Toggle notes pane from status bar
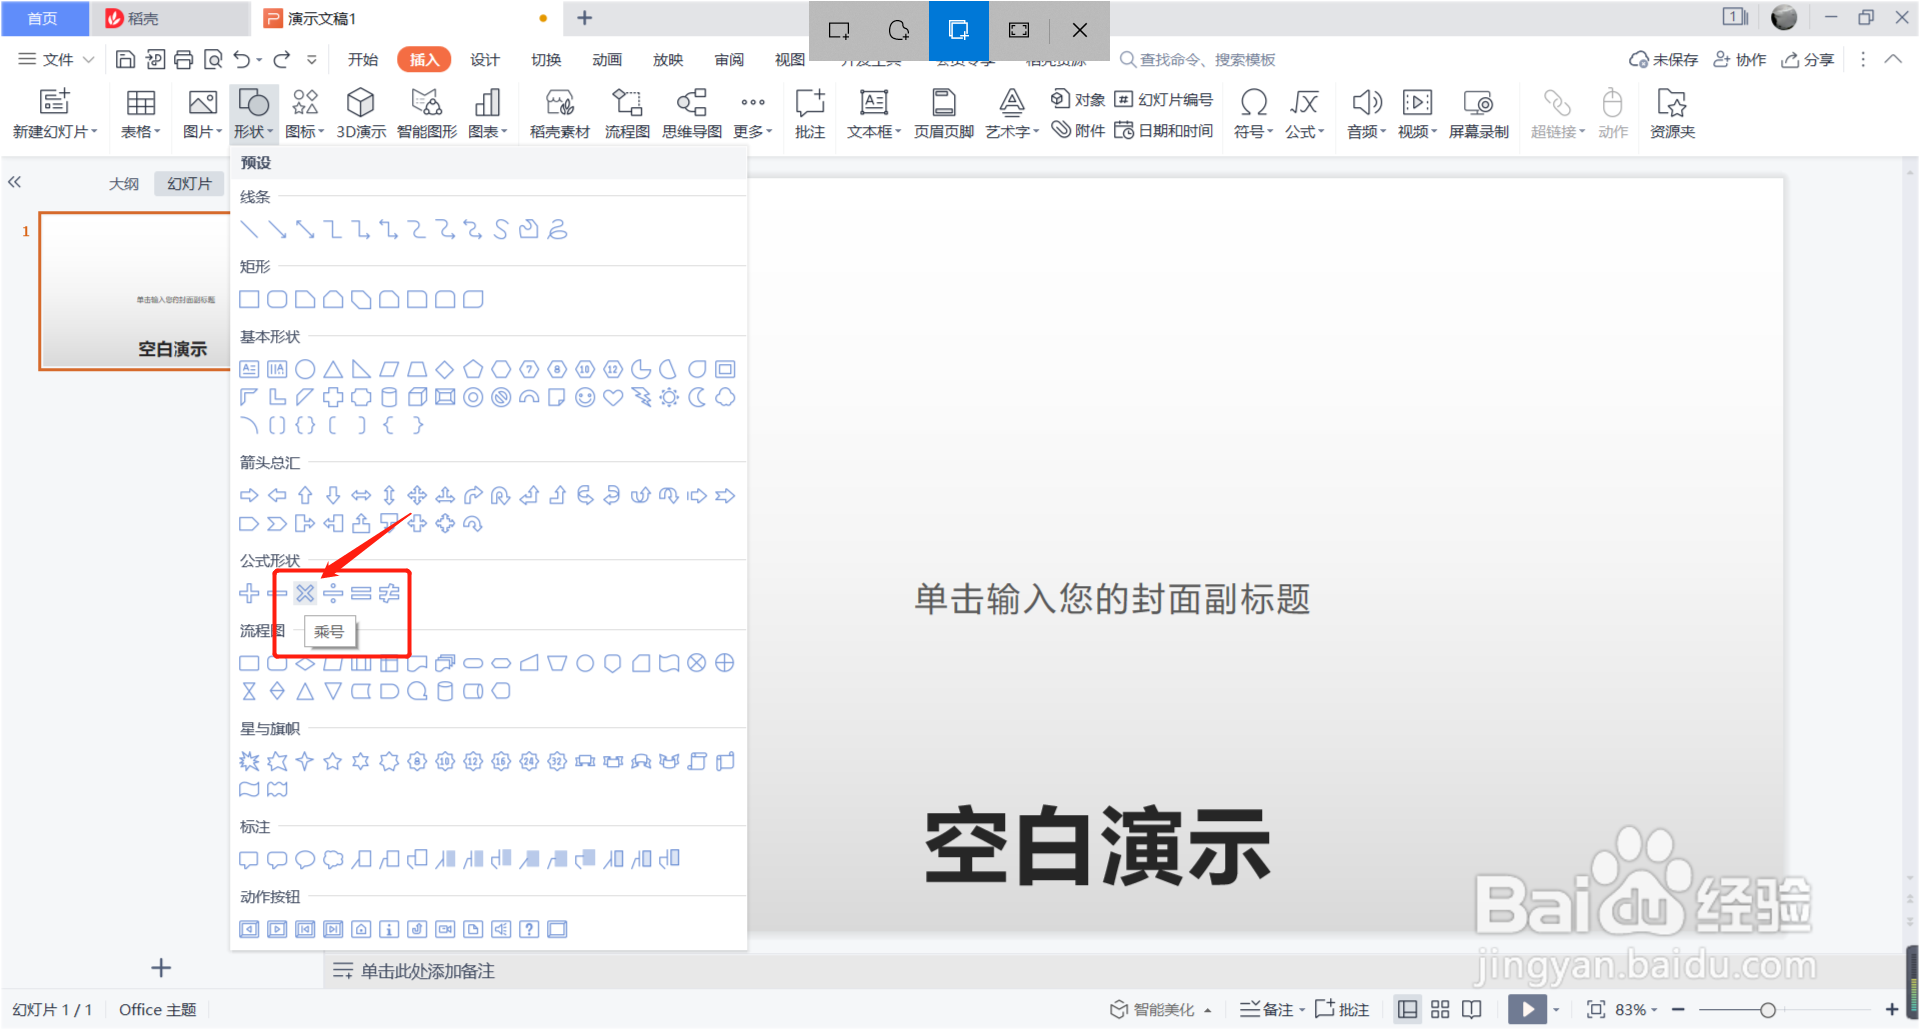 [1272, 1009]
